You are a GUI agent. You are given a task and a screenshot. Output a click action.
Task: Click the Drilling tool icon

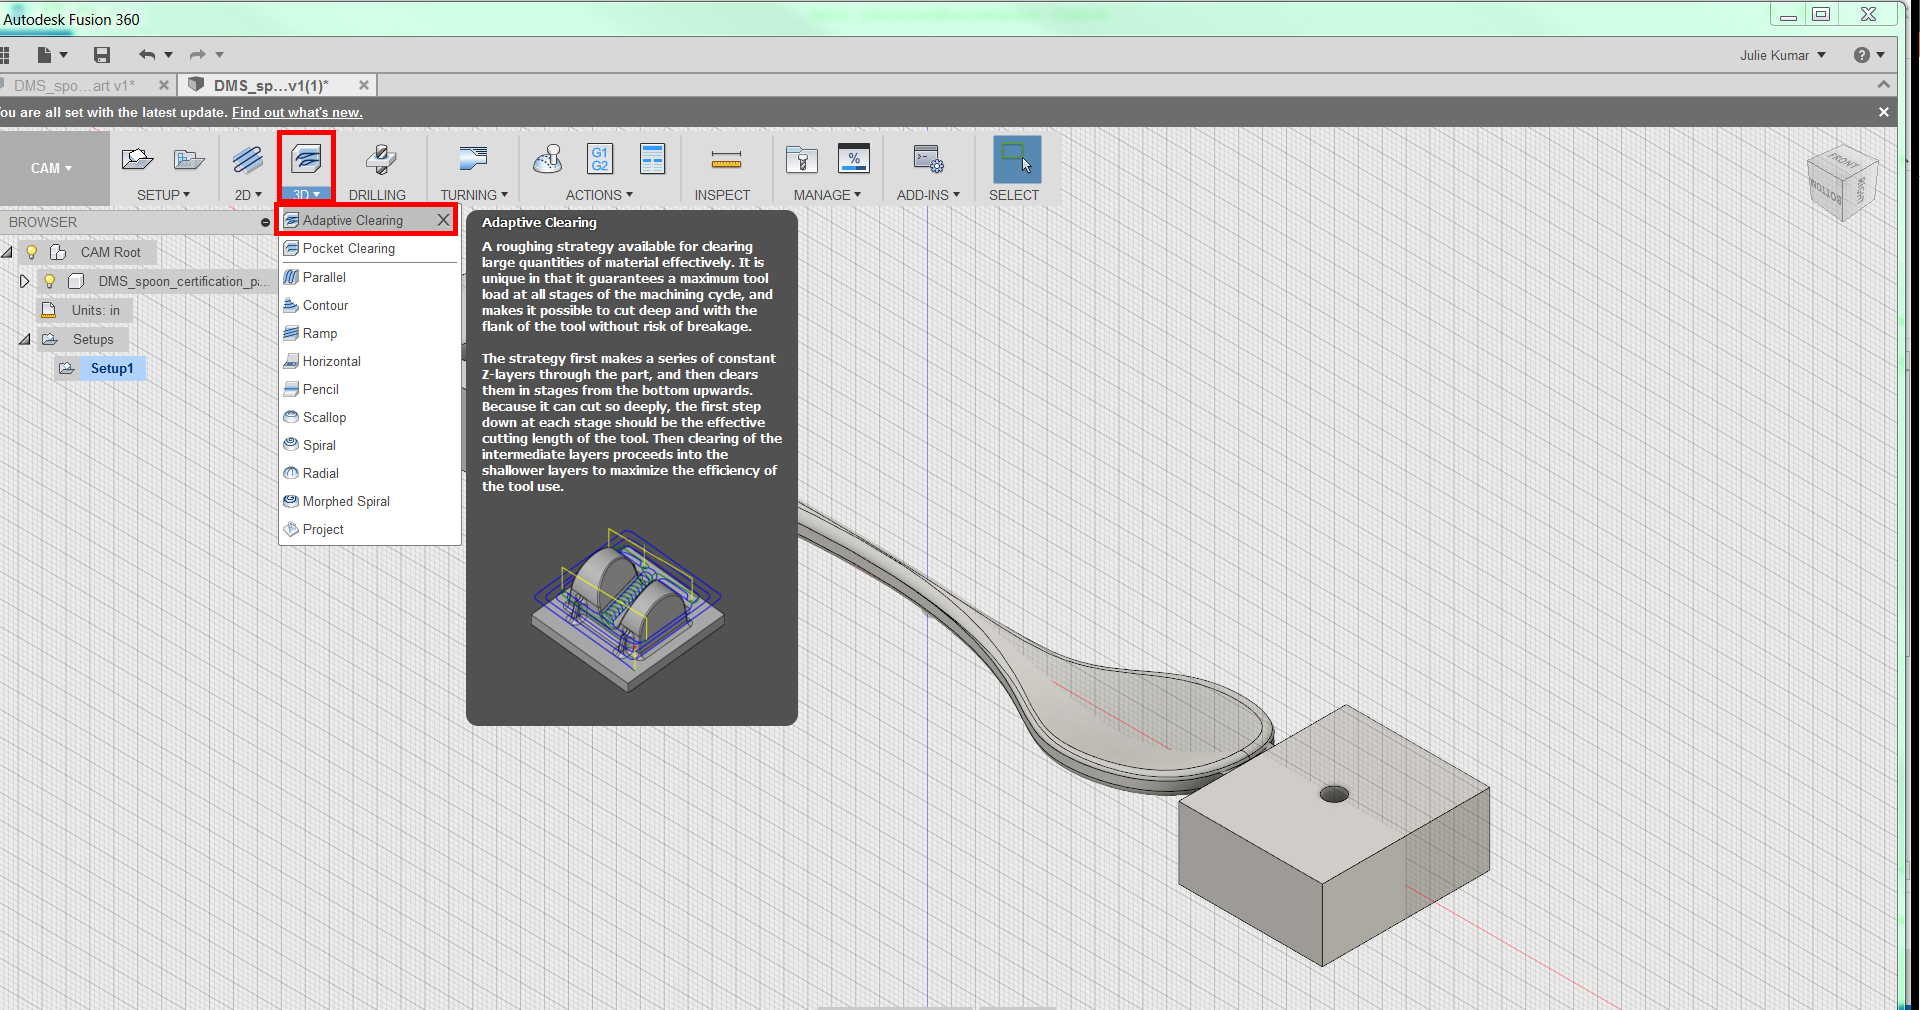[380, 159]
